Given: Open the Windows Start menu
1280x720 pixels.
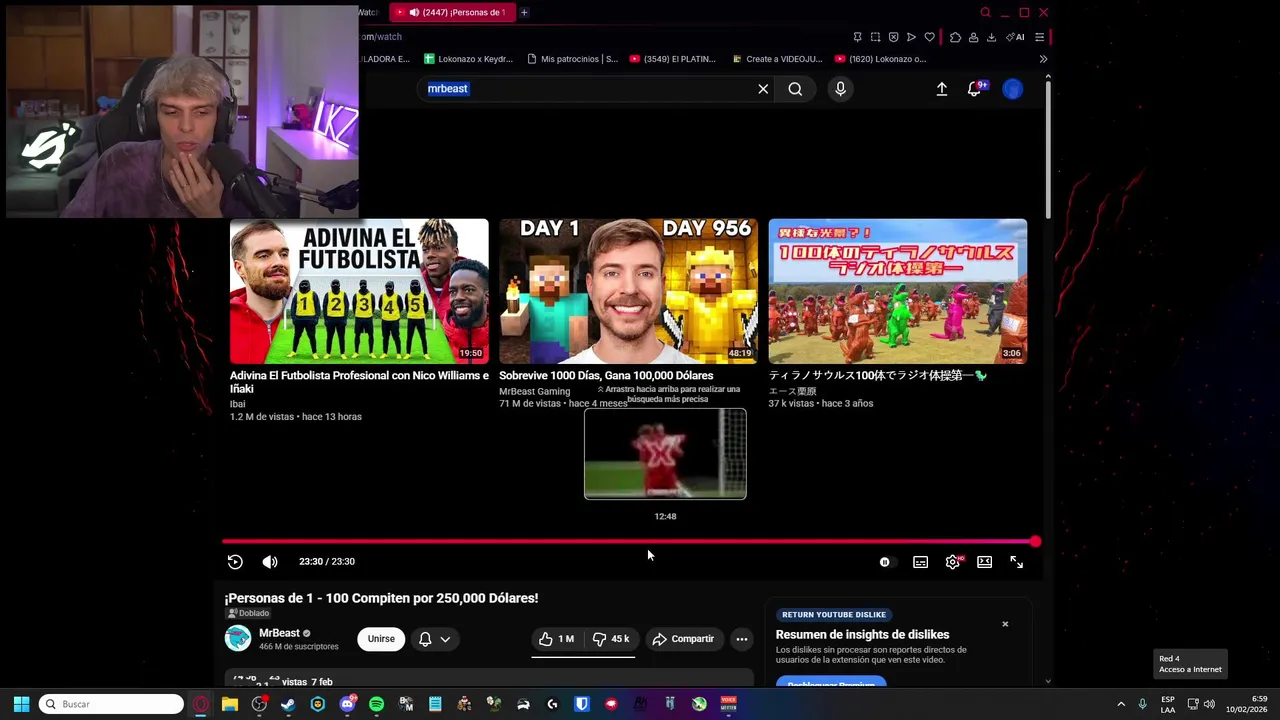Looking at the screenshot, I should pos(21,704).
